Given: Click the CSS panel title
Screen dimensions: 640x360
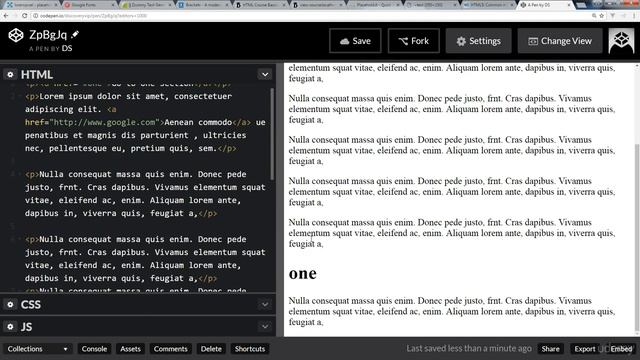Looking at the screenshot, I should [x=31, y=304].
